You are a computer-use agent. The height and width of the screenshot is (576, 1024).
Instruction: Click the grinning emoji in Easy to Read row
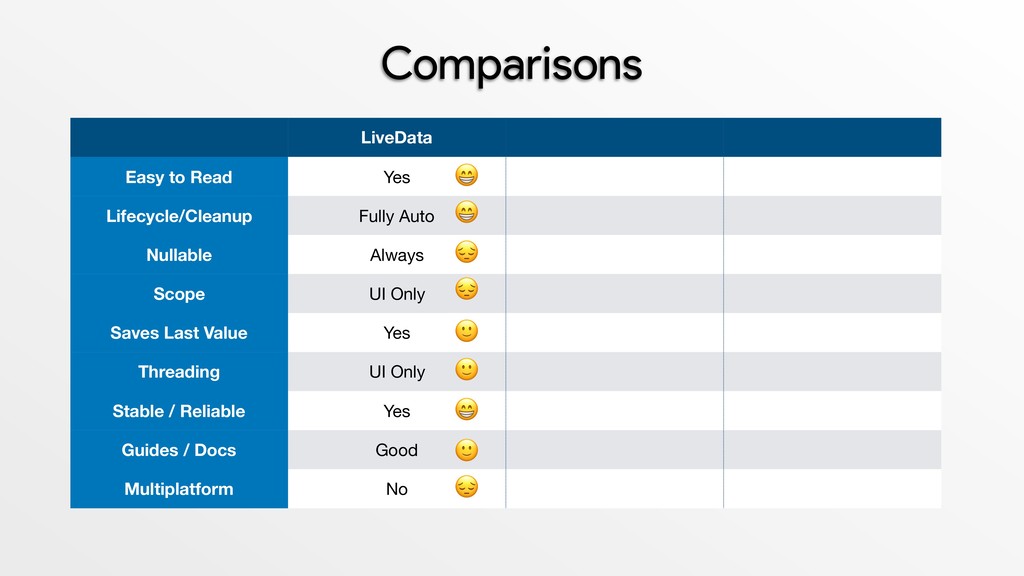tap(466, 175)
